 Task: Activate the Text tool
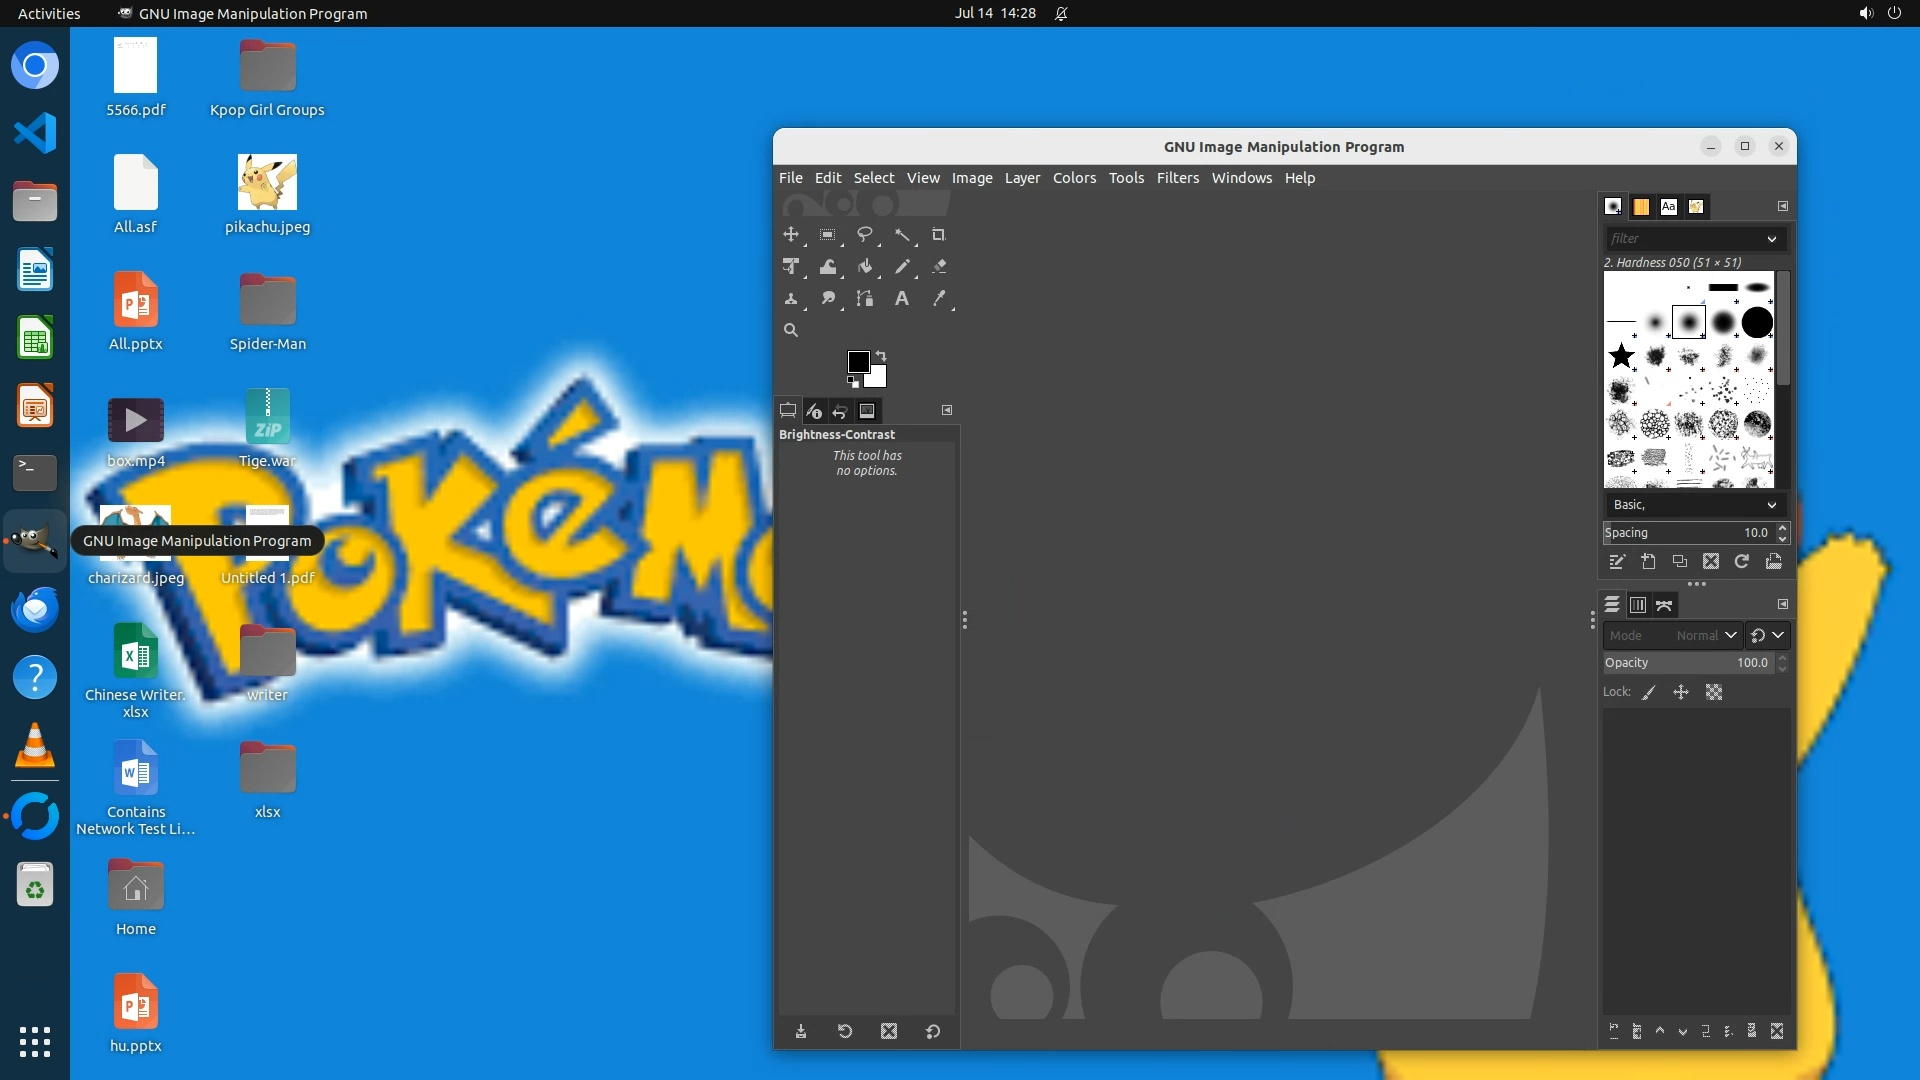click(901, 299)
